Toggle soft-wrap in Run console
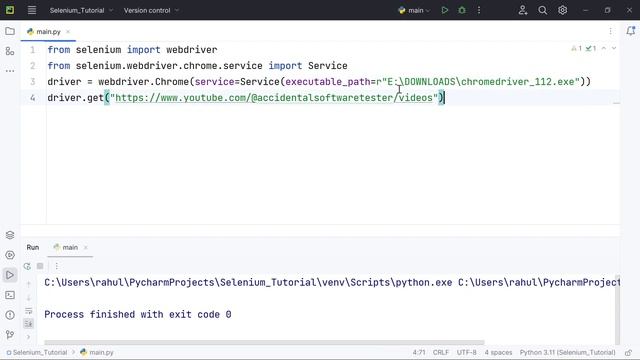This screenshot has width=640, height=360. pos(29,311)
